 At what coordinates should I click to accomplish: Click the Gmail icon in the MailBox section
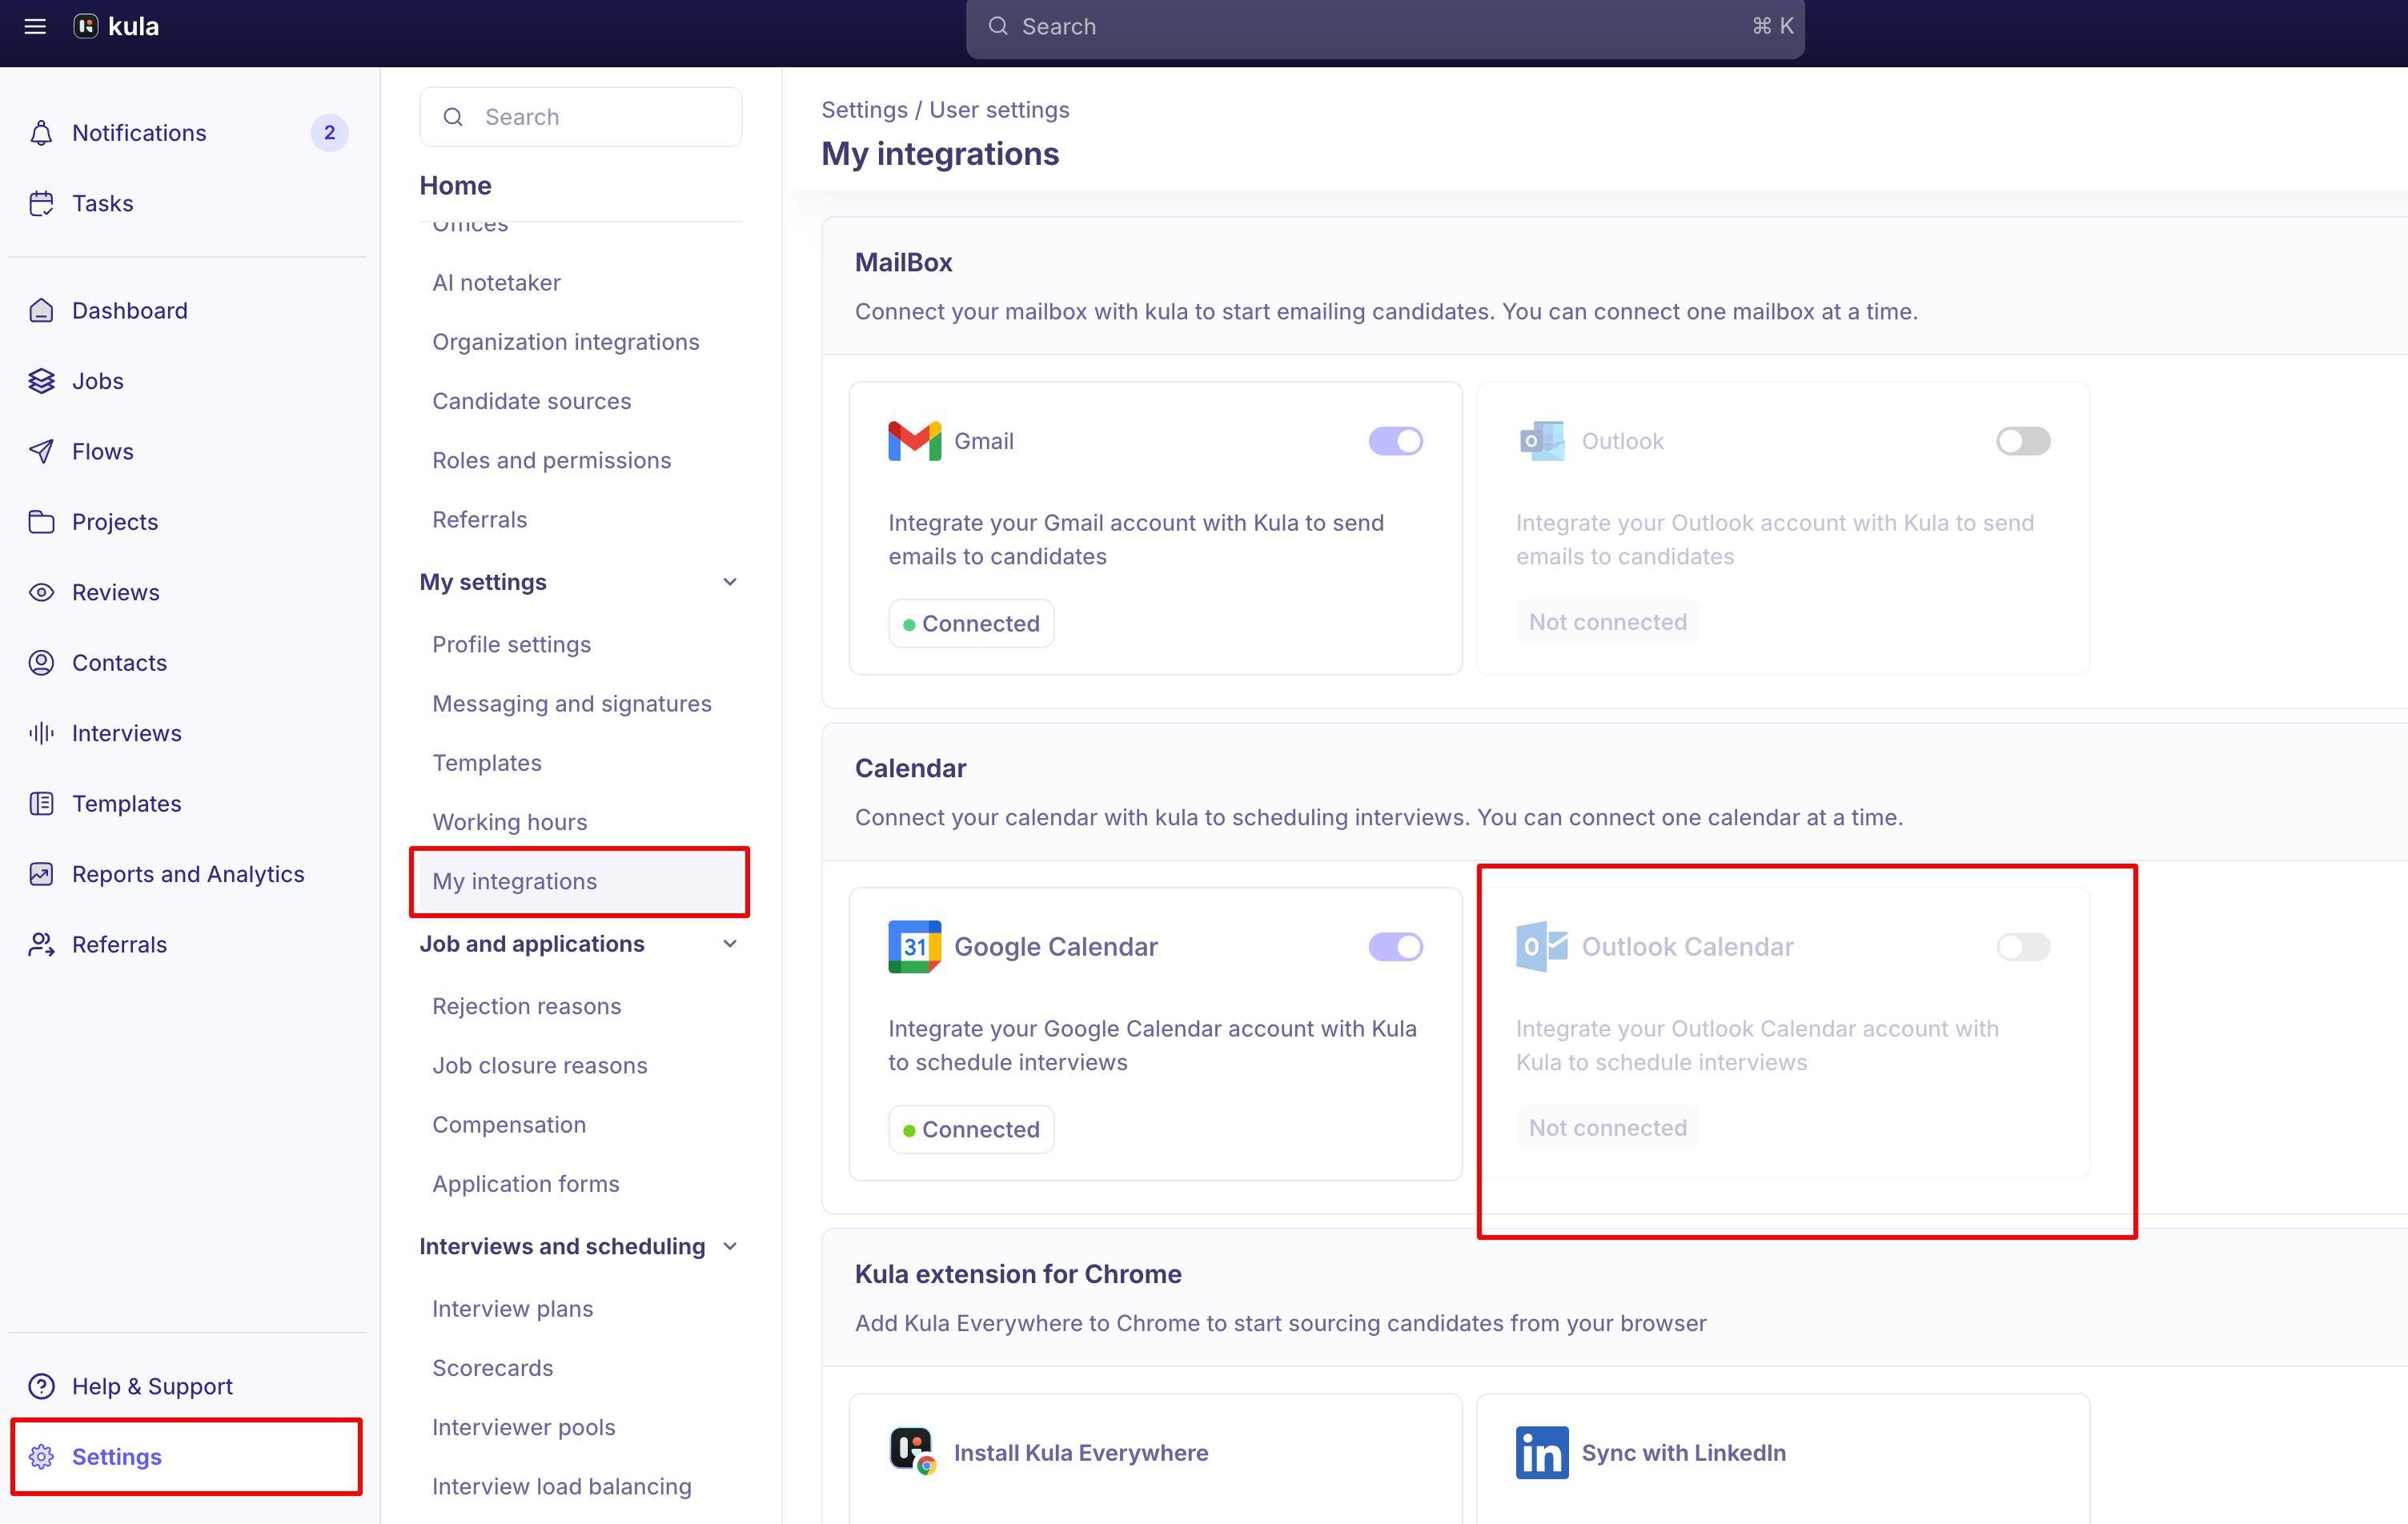[913, 440]
